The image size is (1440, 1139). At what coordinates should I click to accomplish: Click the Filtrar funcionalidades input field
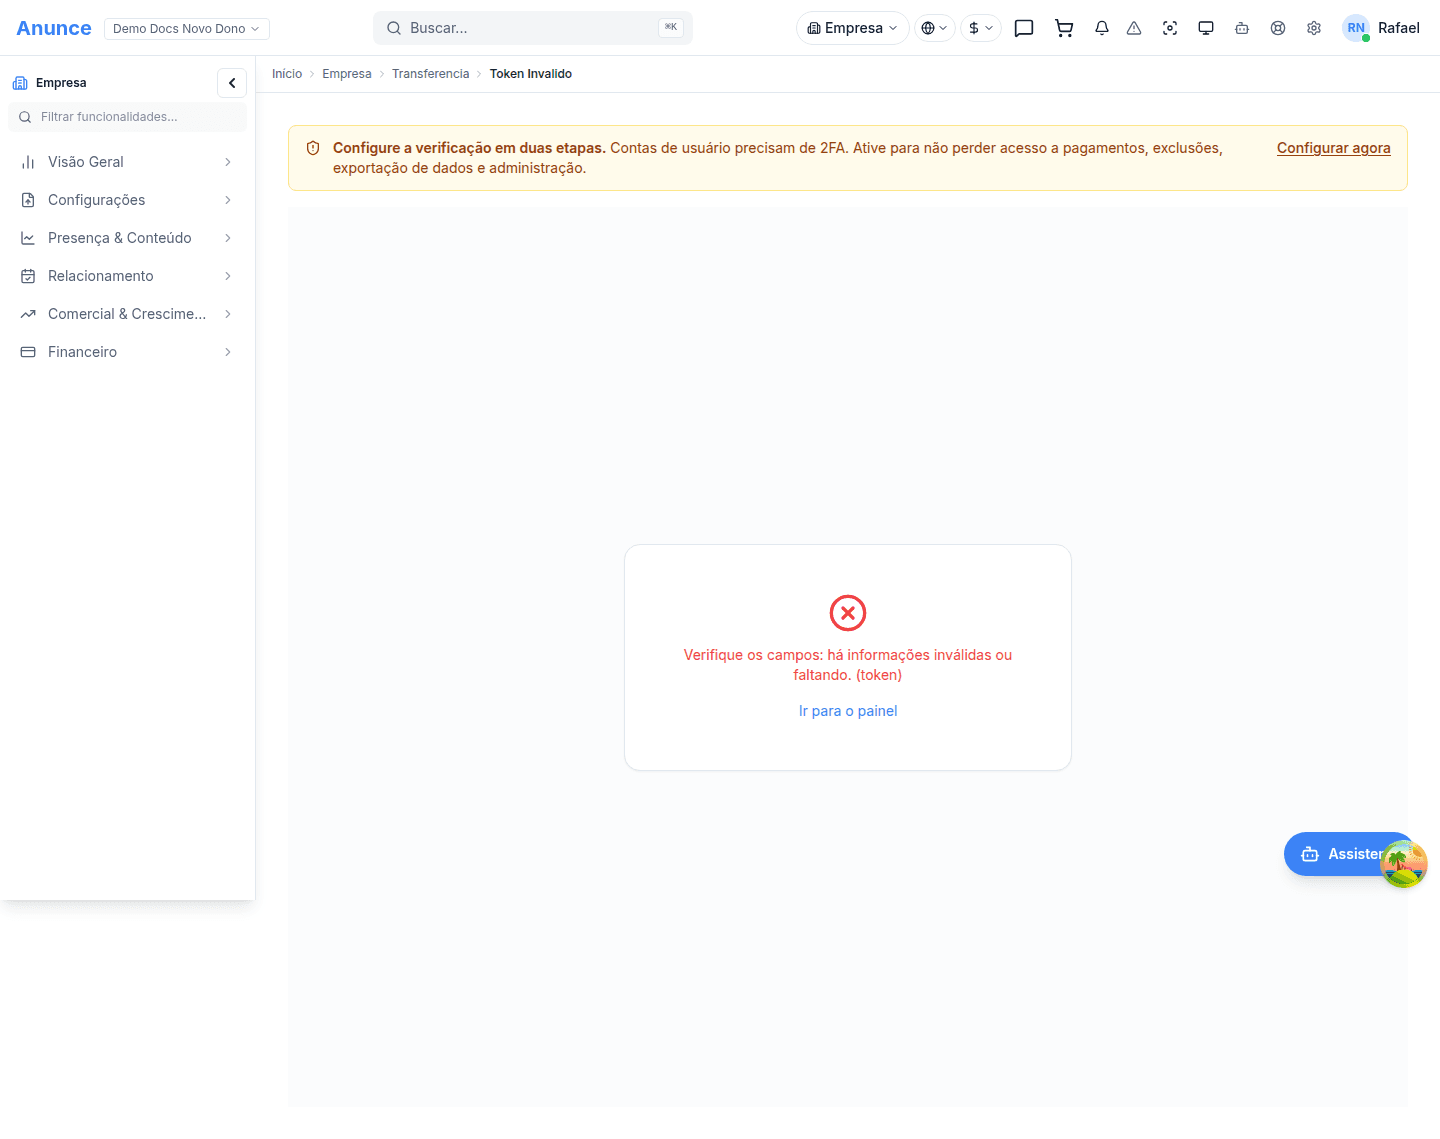pos(127,117)
